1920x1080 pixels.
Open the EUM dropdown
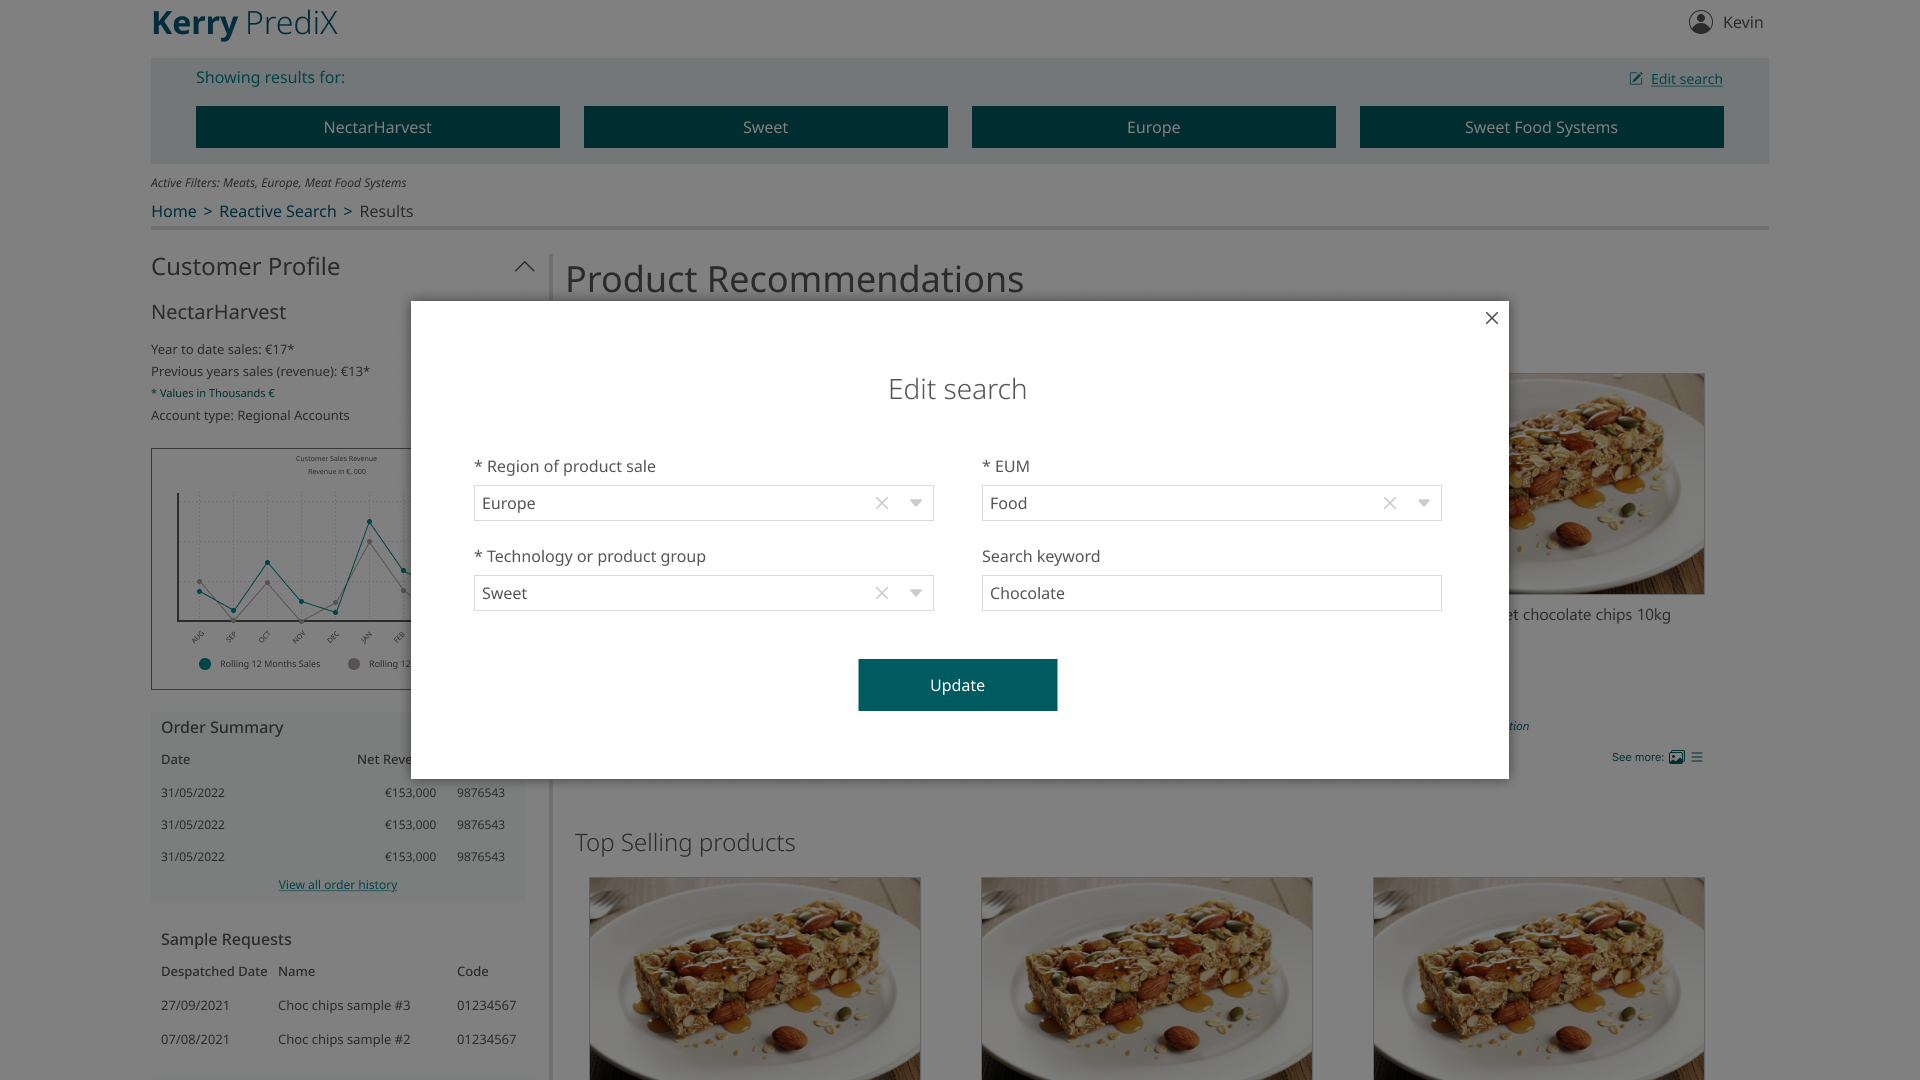[x=1423, y=503]
